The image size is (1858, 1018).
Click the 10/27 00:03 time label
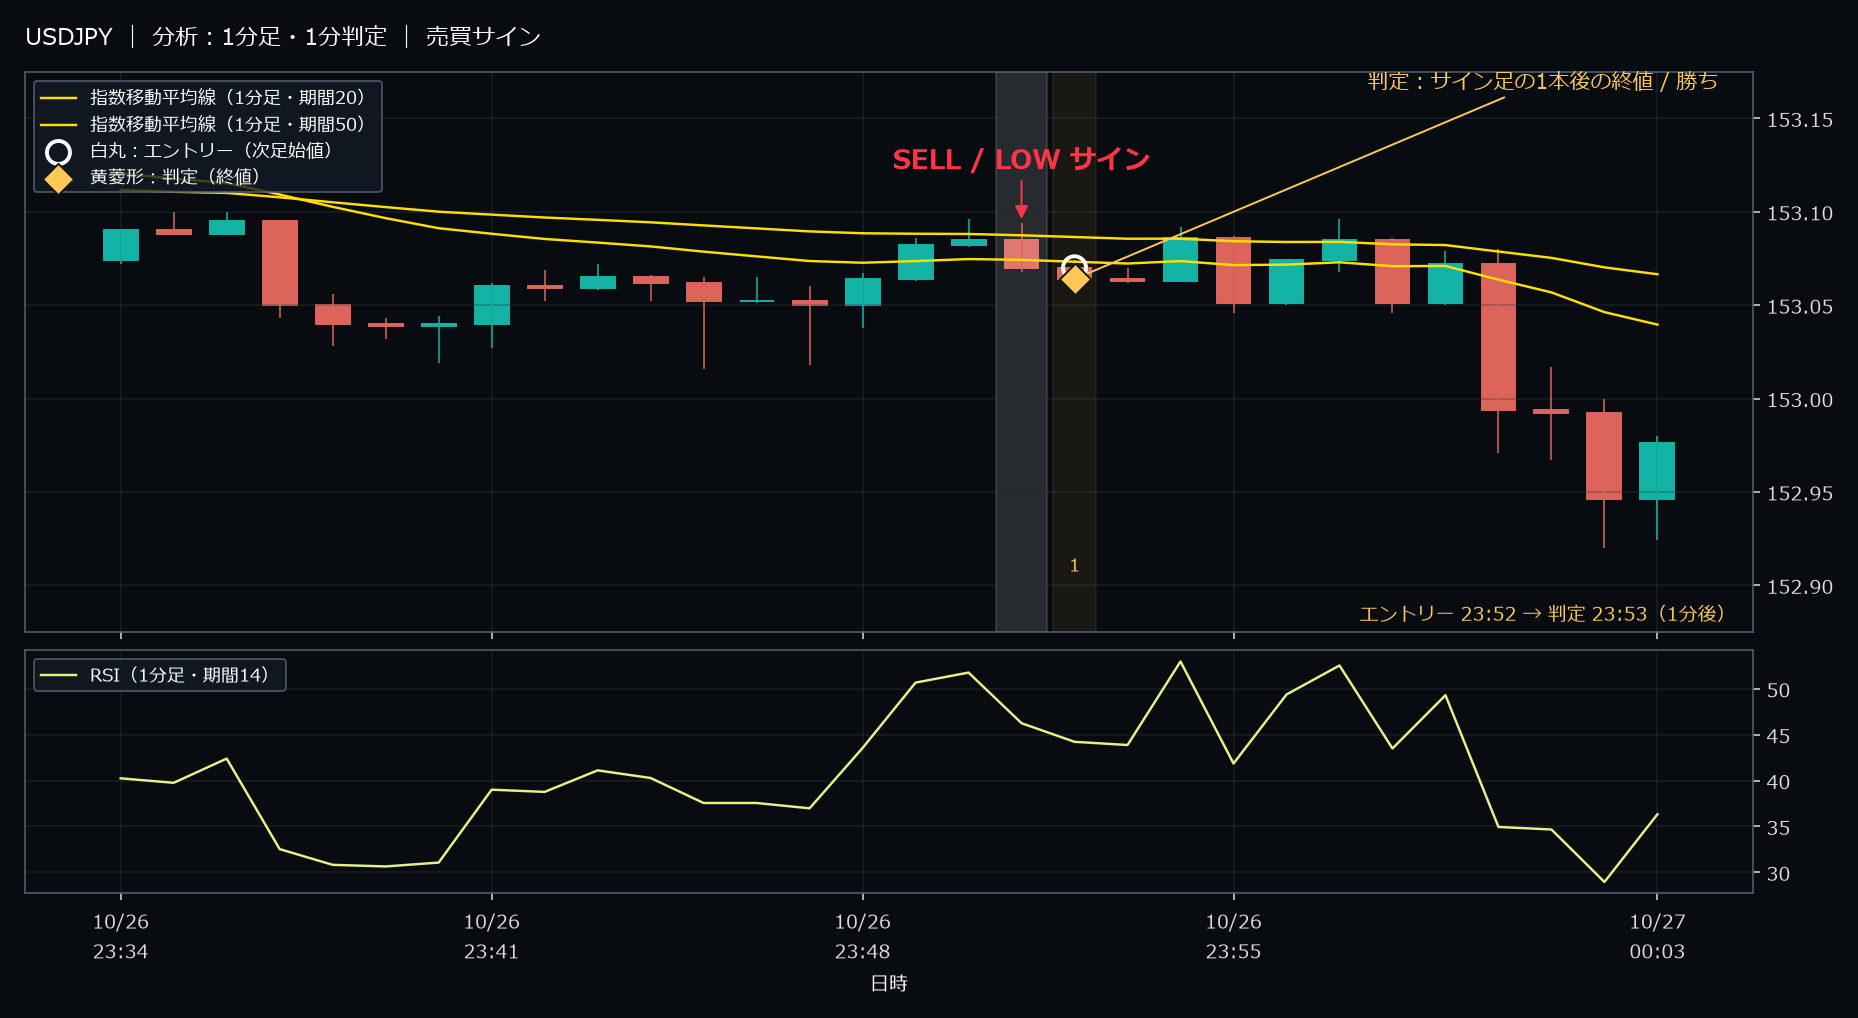(x=1657, y=937)
